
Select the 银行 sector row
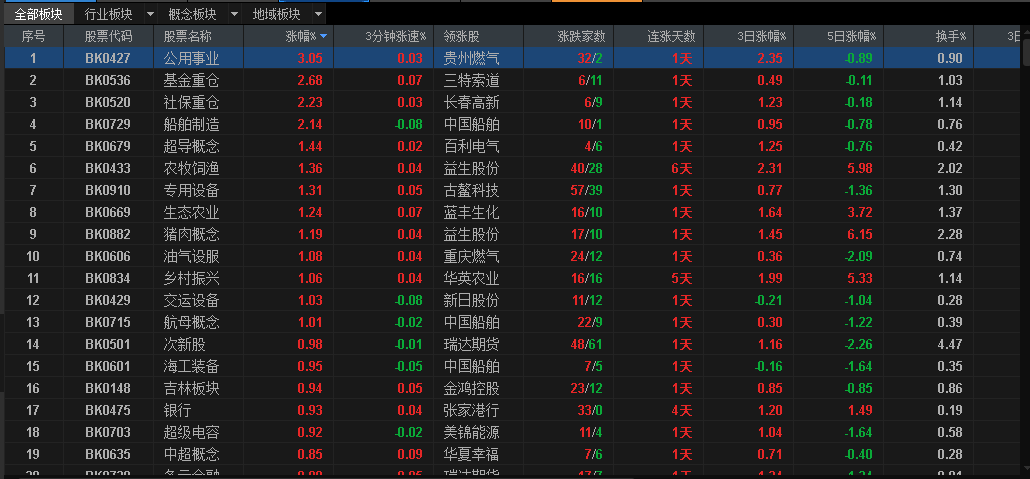[511, 410]
